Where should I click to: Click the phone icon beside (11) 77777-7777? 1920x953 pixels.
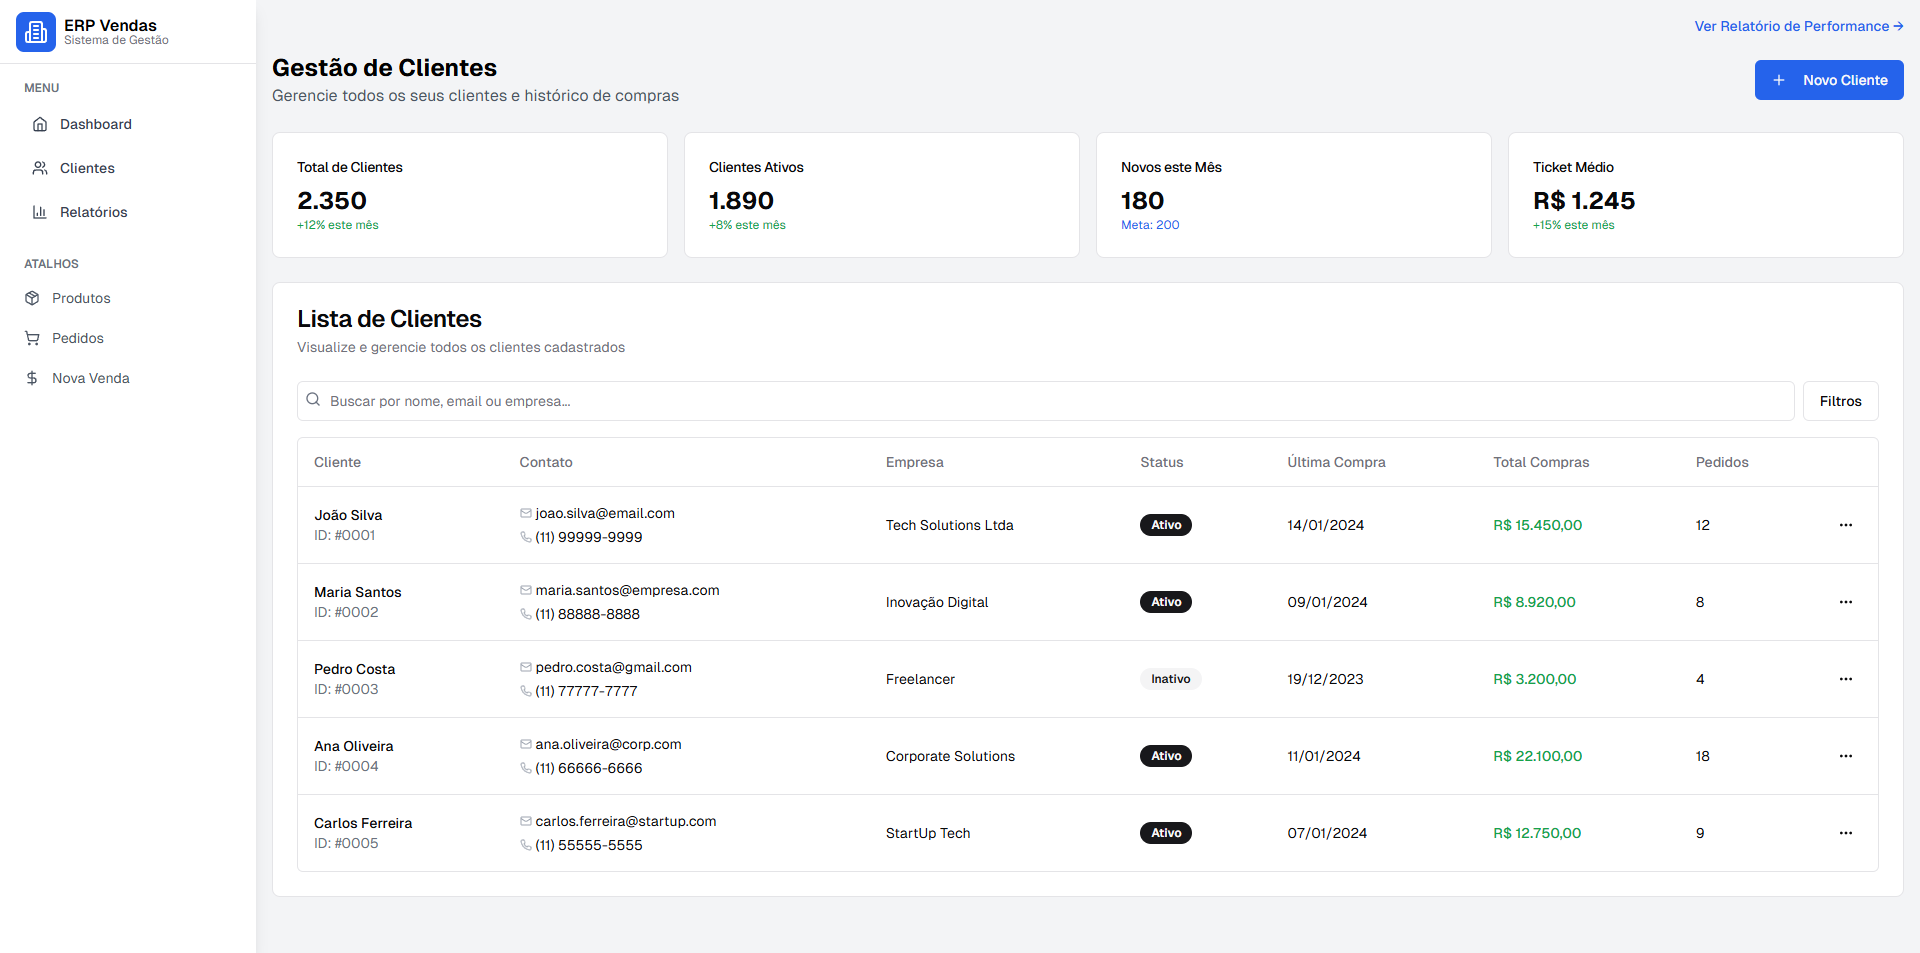tap(526, 691)
